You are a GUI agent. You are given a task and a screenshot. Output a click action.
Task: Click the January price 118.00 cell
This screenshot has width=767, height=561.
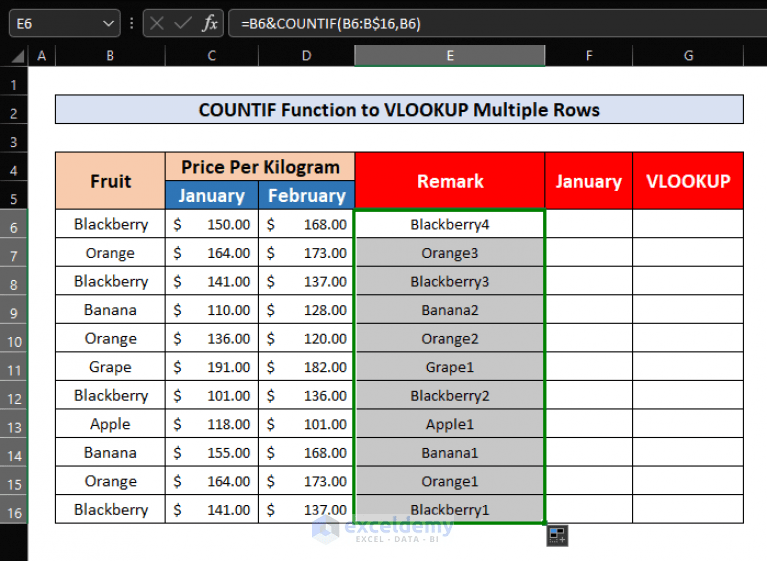211,424
